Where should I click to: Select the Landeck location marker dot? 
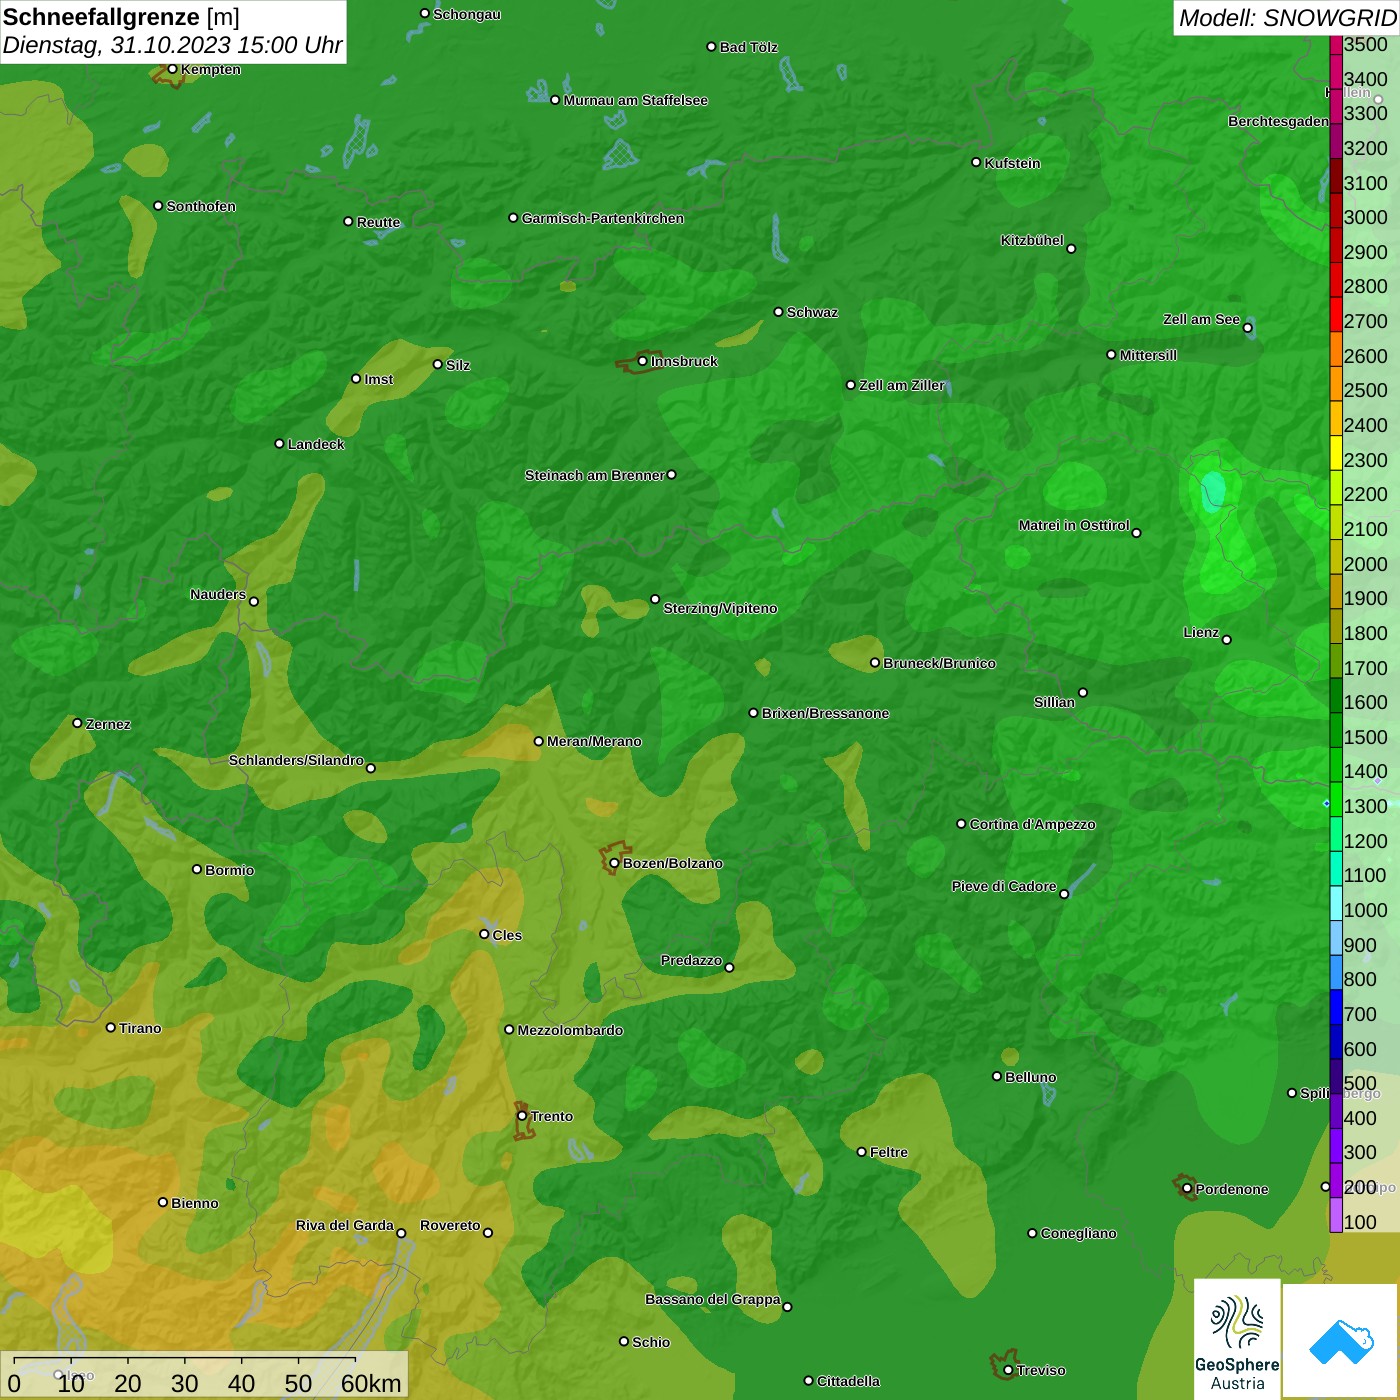(x=279, y=443)
